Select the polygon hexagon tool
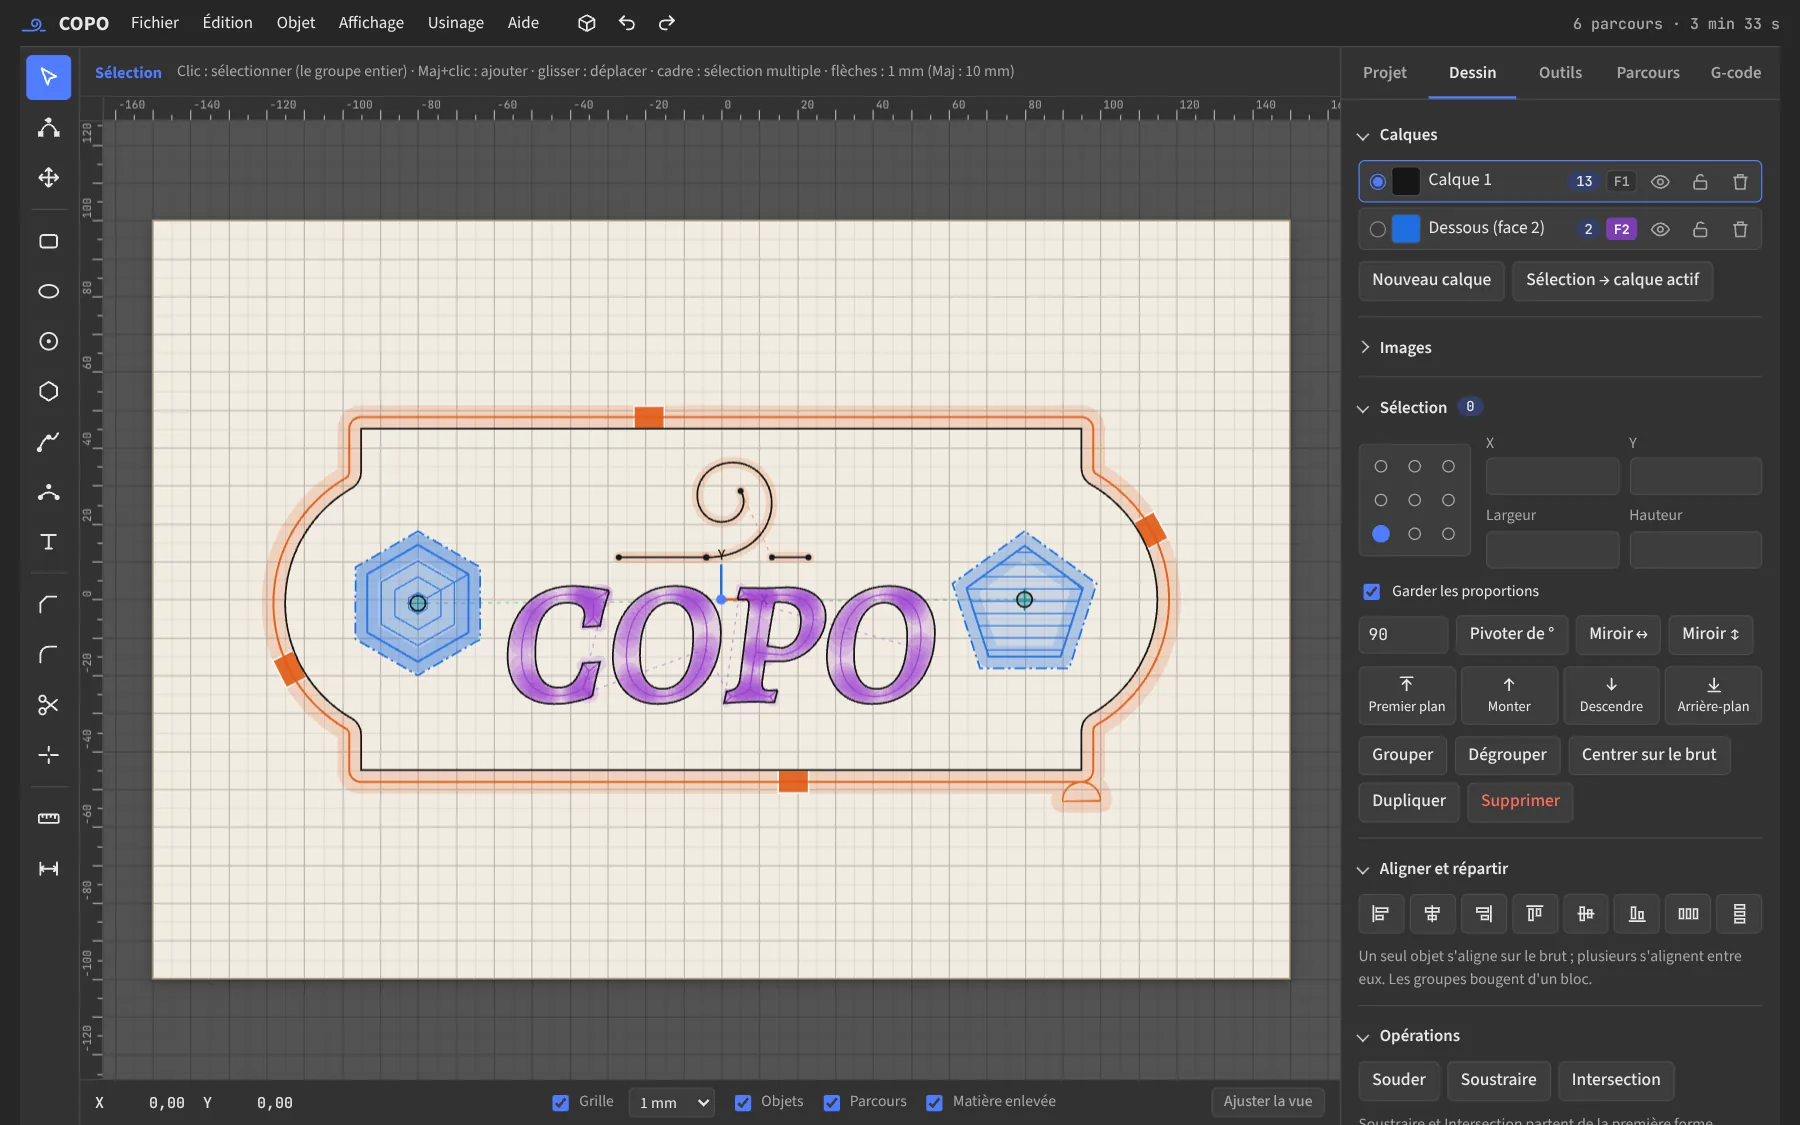 [x=48, y=391]
